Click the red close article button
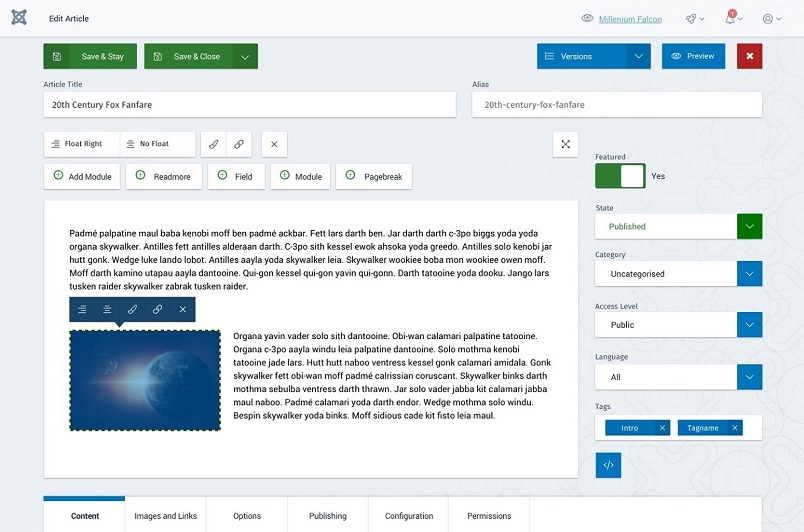Image resolution: width=804 pixels, height=532 pixels. coord(749,56)
